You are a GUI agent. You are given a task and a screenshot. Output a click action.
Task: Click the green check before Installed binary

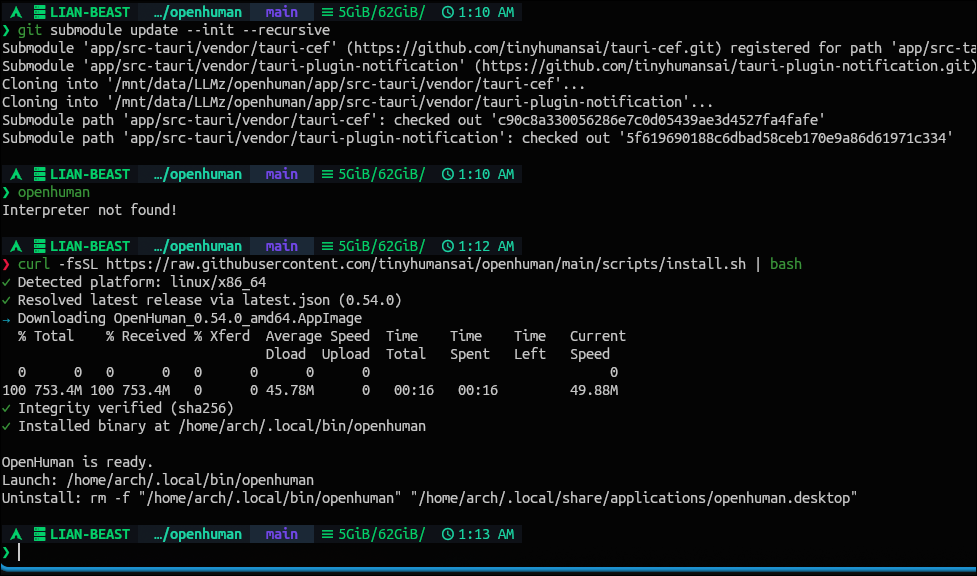coord(6,426)
